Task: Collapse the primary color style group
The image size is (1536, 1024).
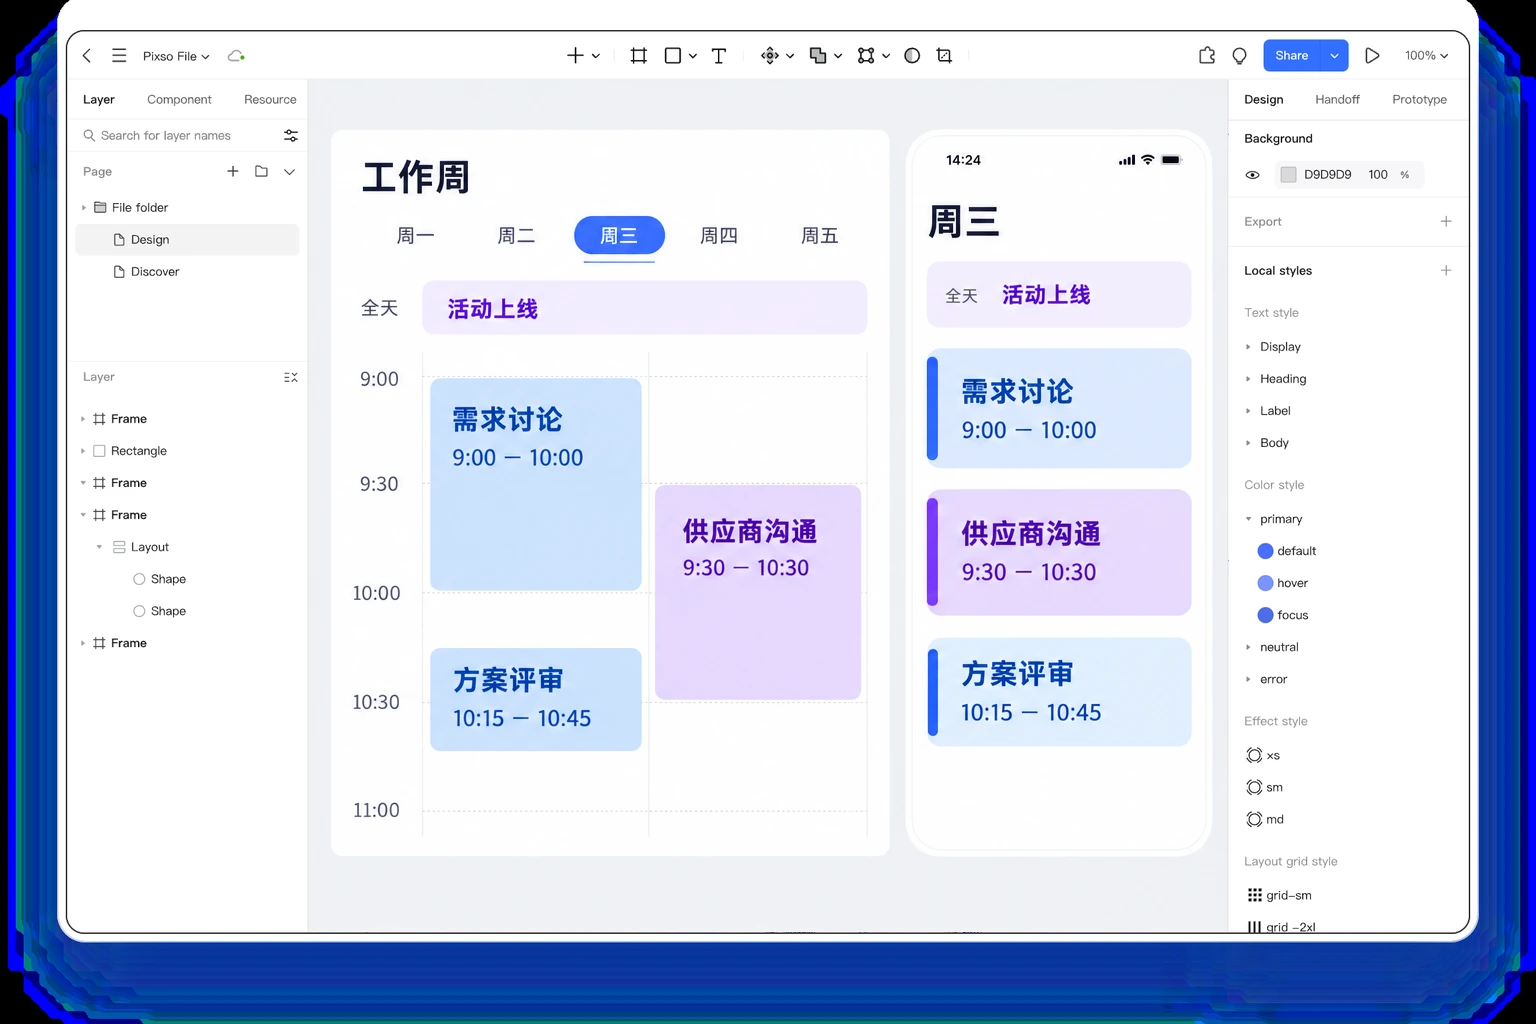Action: tap(1248, 519)
